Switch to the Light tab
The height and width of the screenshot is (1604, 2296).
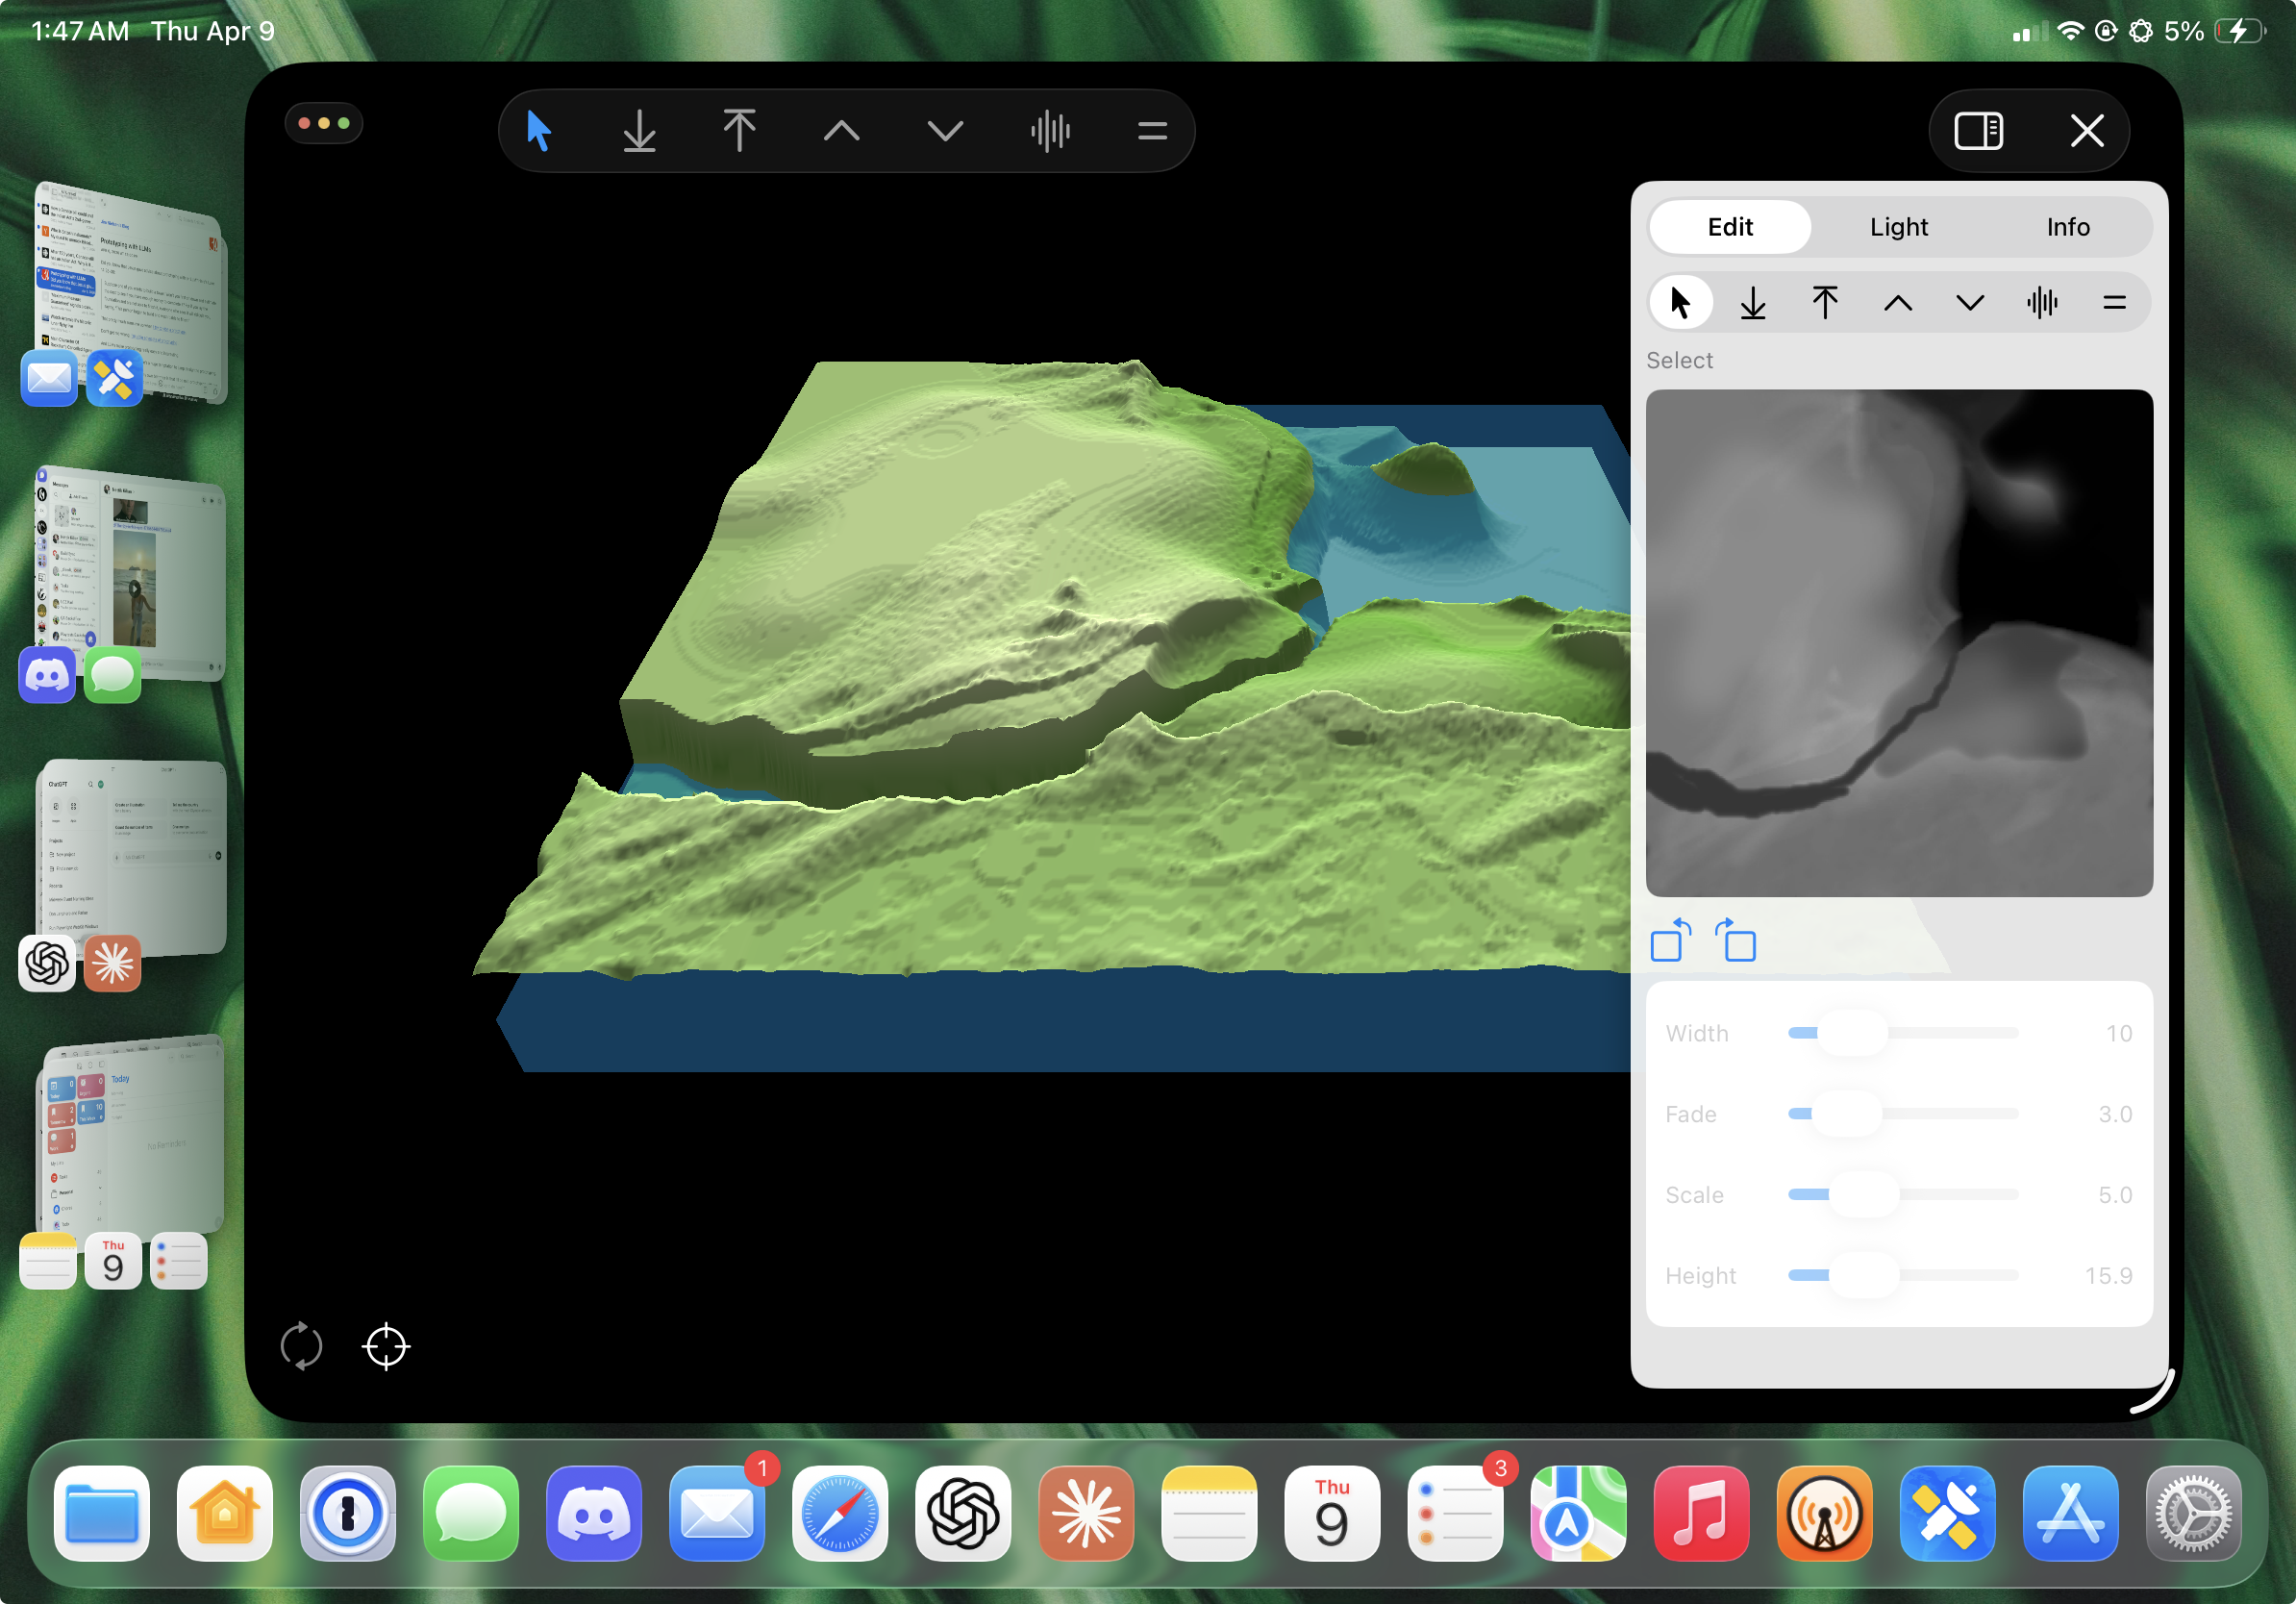click(1898, 227)
